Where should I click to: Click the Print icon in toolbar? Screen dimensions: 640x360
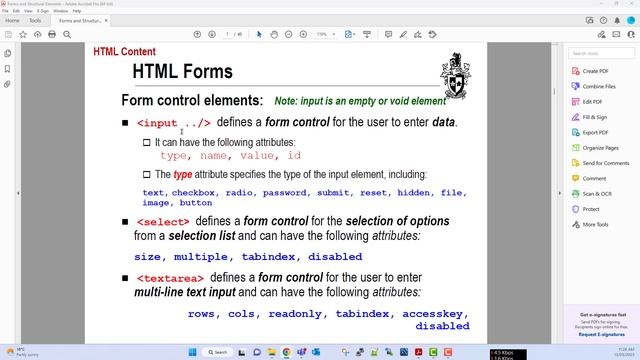tap(52, 35)
